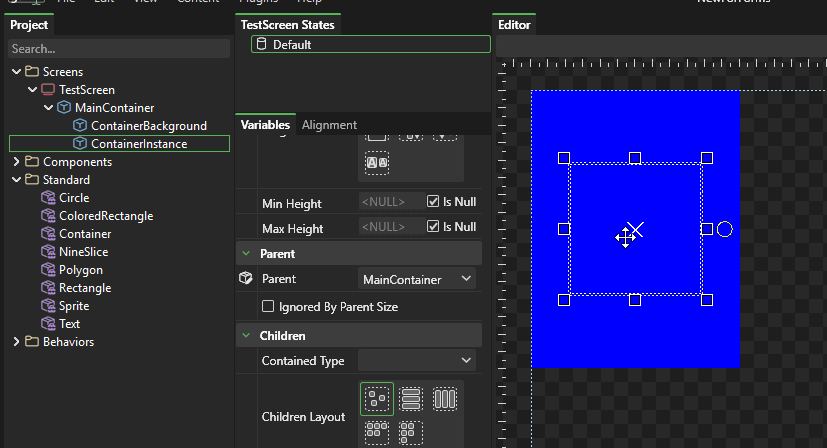Switch to the Alignment tab
The image size is (827, 448).
[x=329, y=125]
